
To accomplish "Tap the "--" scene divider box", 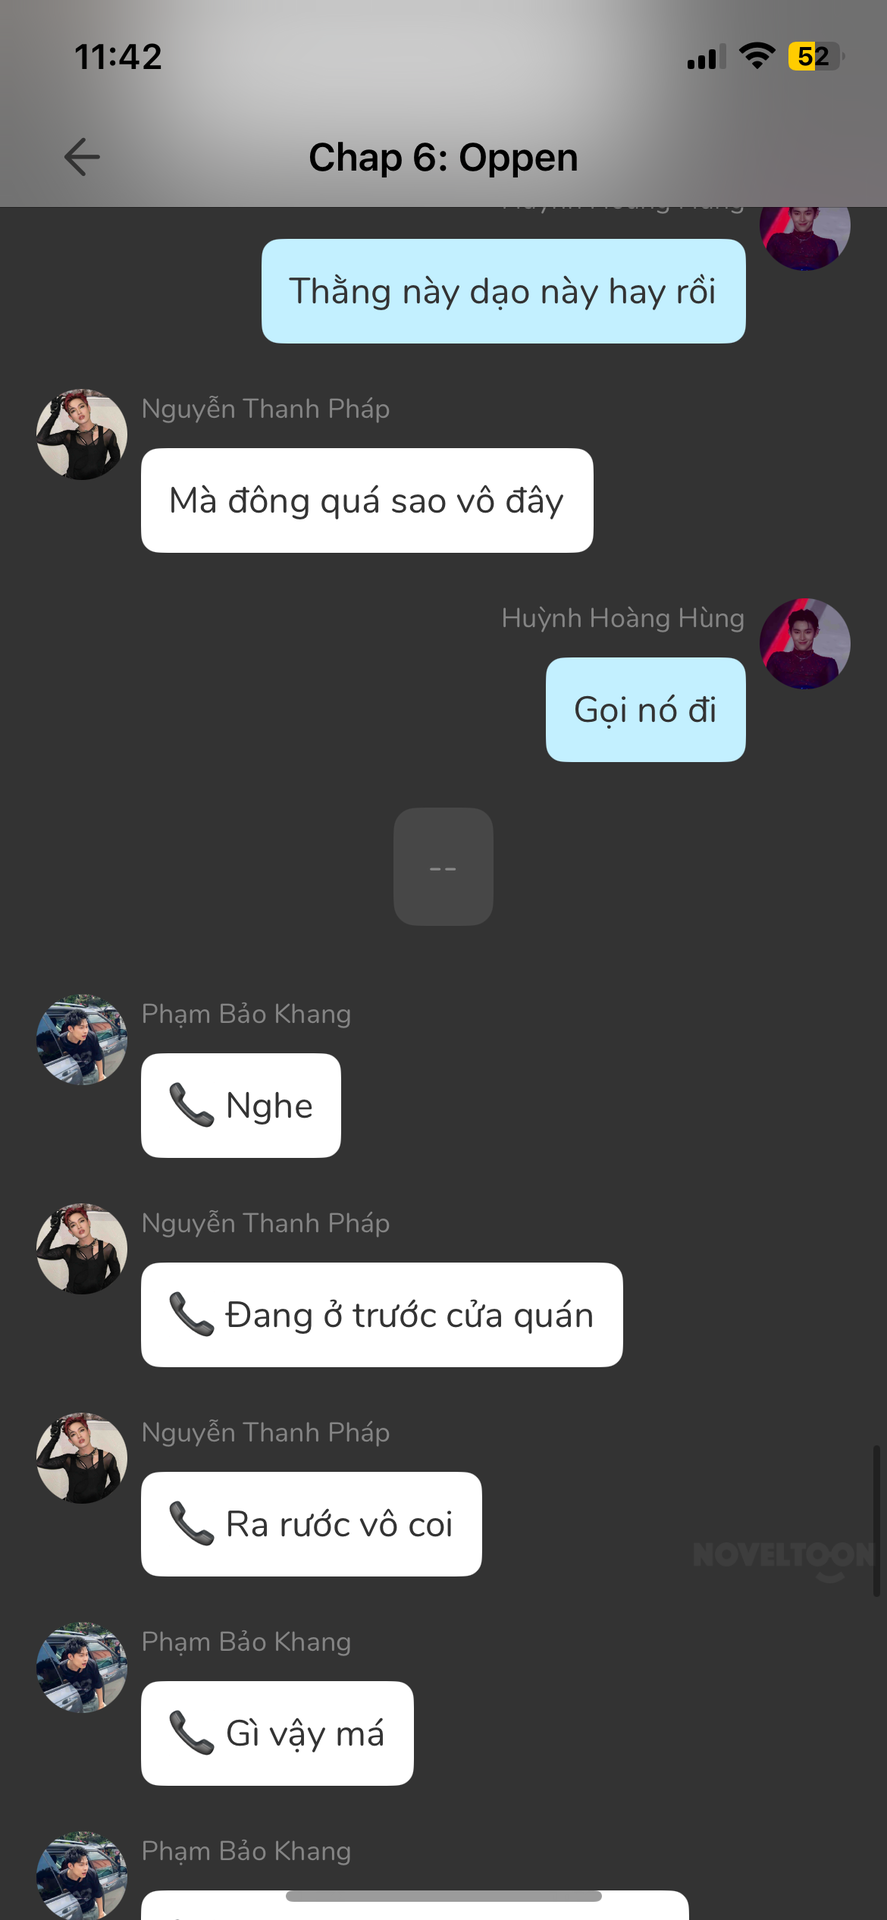I will tap(443, 867).
